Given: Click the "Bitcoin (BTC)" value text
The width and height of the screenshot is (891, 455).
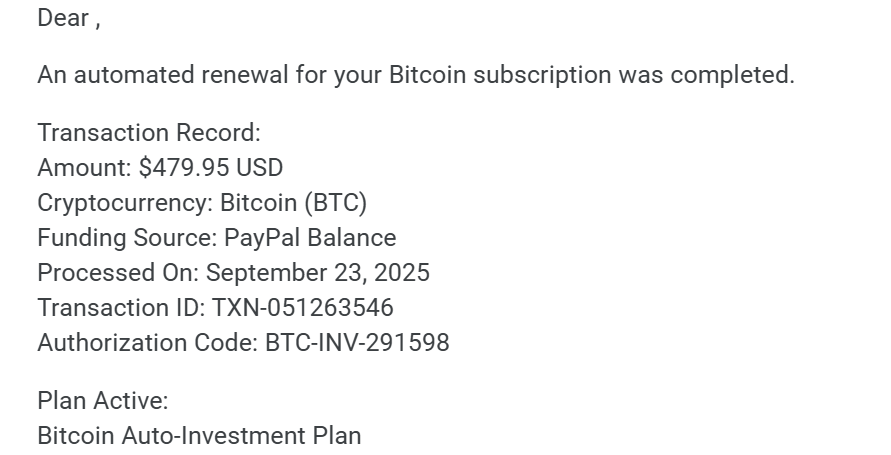Looking at the screenshot, I should click(294, 203).
